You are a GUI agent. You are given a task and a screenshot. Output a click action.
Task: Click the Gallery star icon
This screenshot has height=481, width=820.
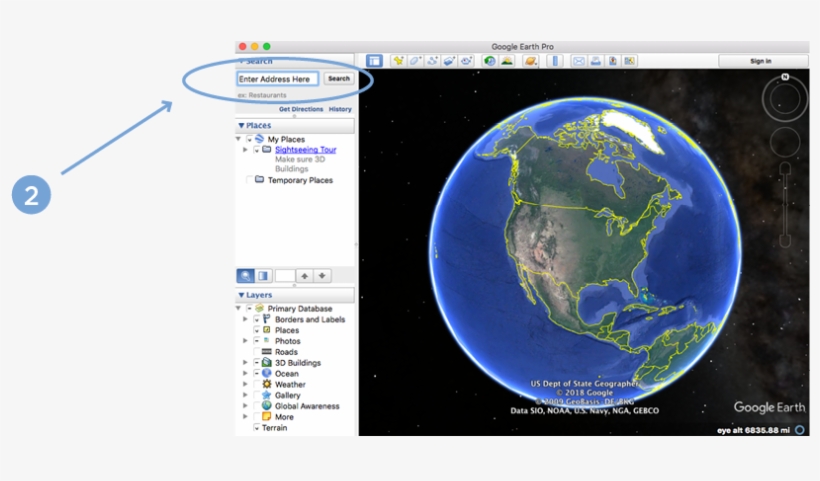tap(267, 395)
